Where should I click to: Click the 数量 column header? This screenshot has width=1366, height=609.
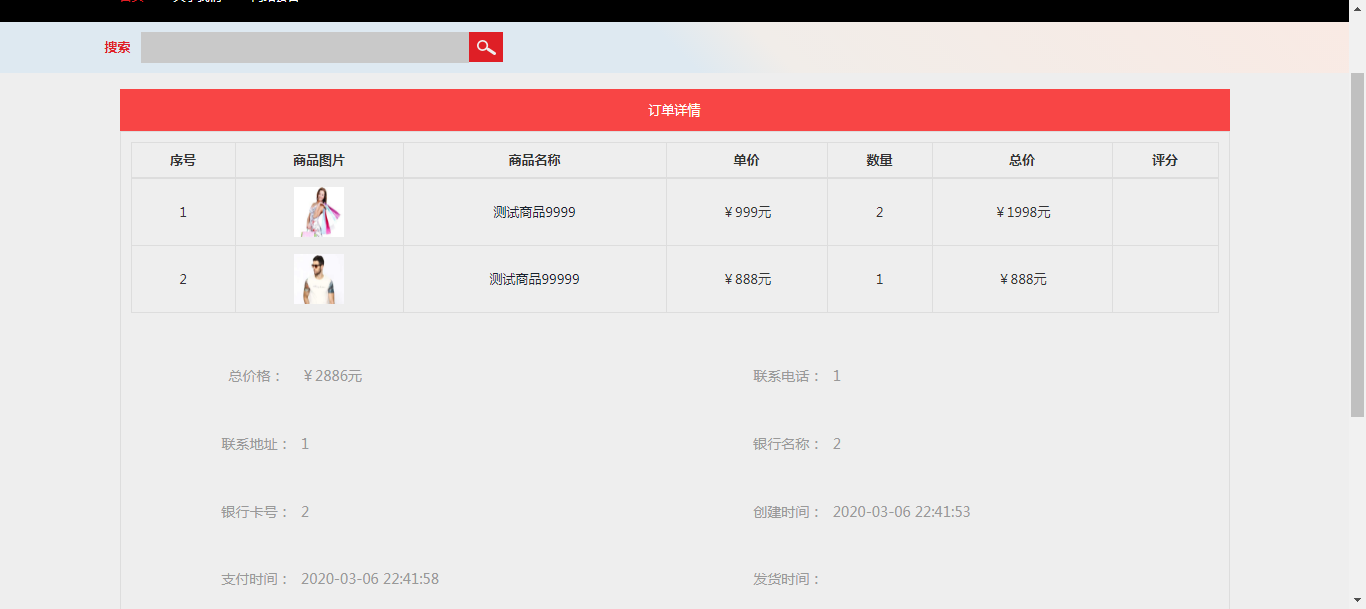coord(880,160)
